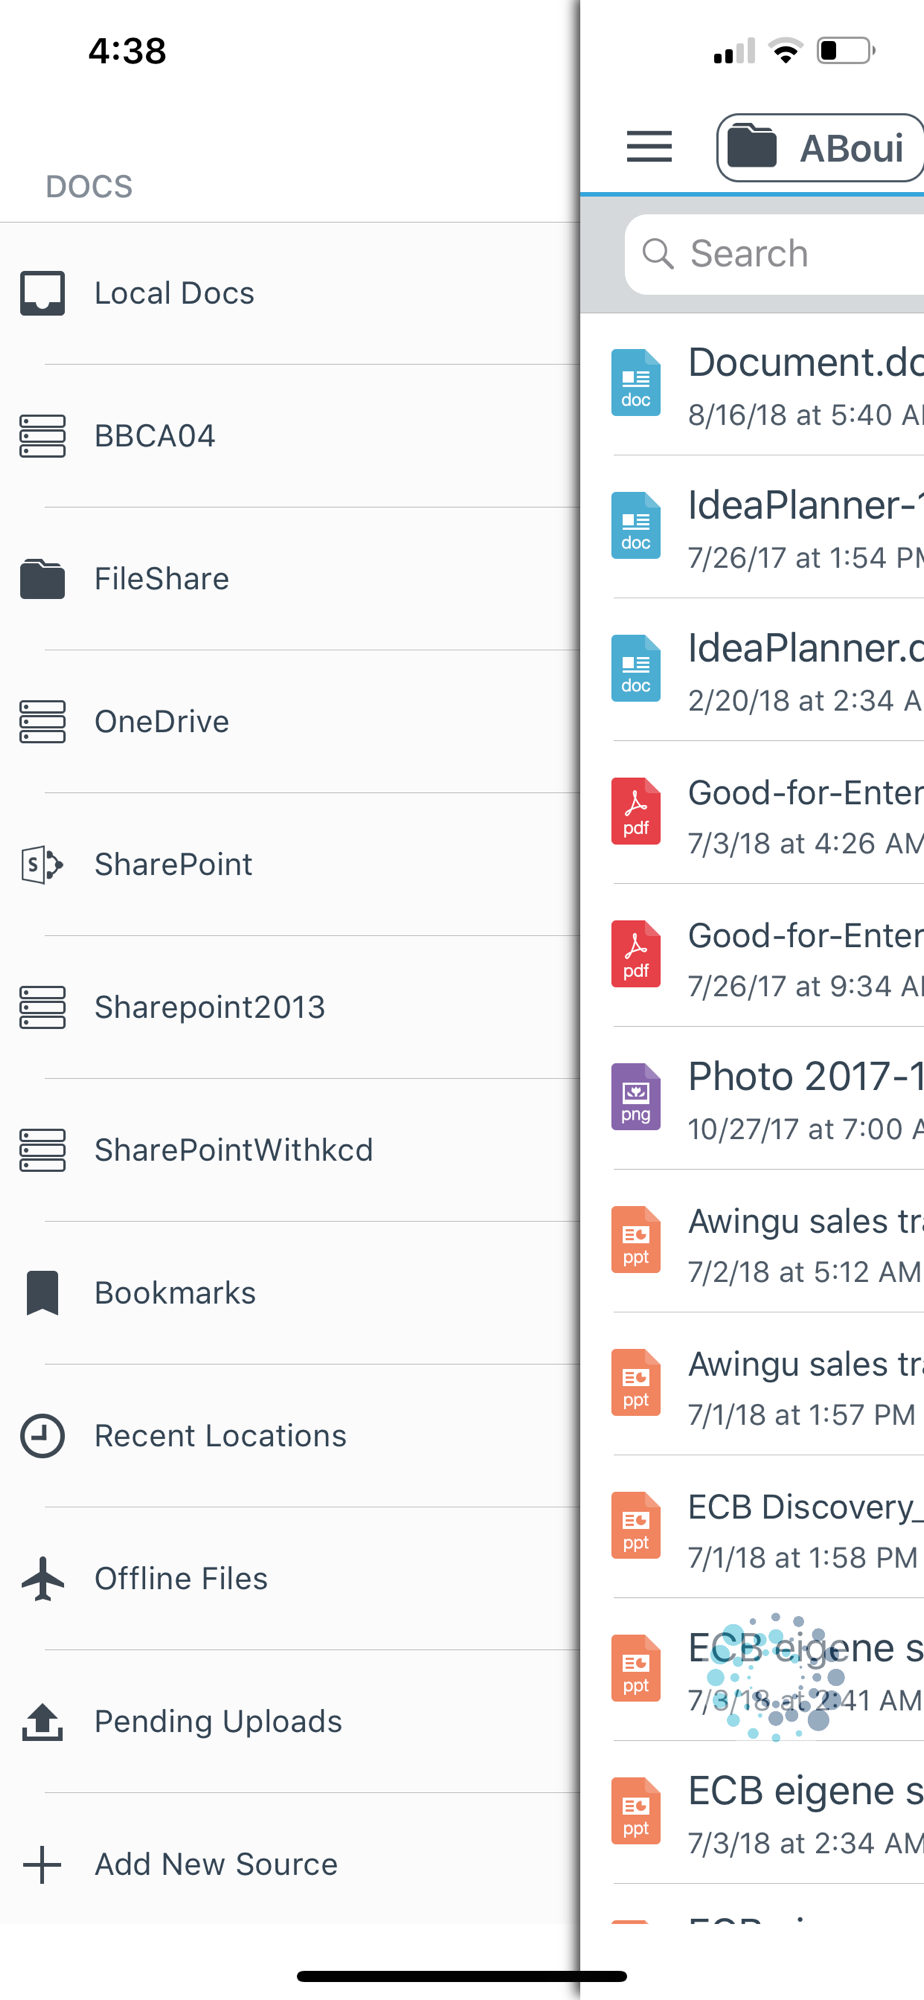The height and width of the screenshot is (2000, 924).
Task: Tap the png icon of Photo 2017 file
Action: 636,1097
